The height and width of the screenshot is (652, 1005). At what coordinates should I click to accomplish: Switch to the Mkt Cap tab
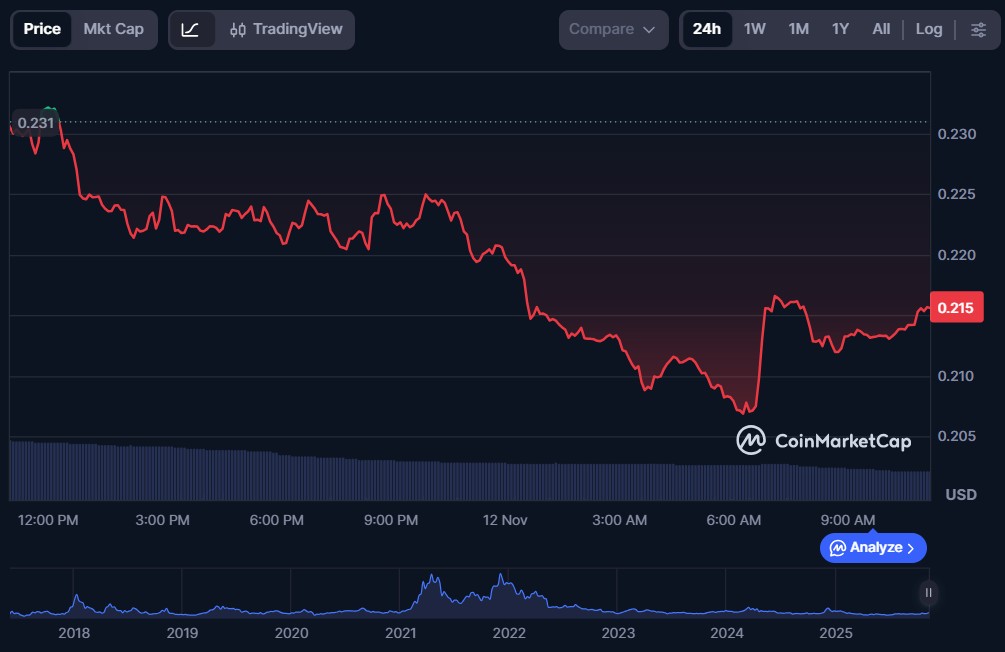(x=113, y=29)
